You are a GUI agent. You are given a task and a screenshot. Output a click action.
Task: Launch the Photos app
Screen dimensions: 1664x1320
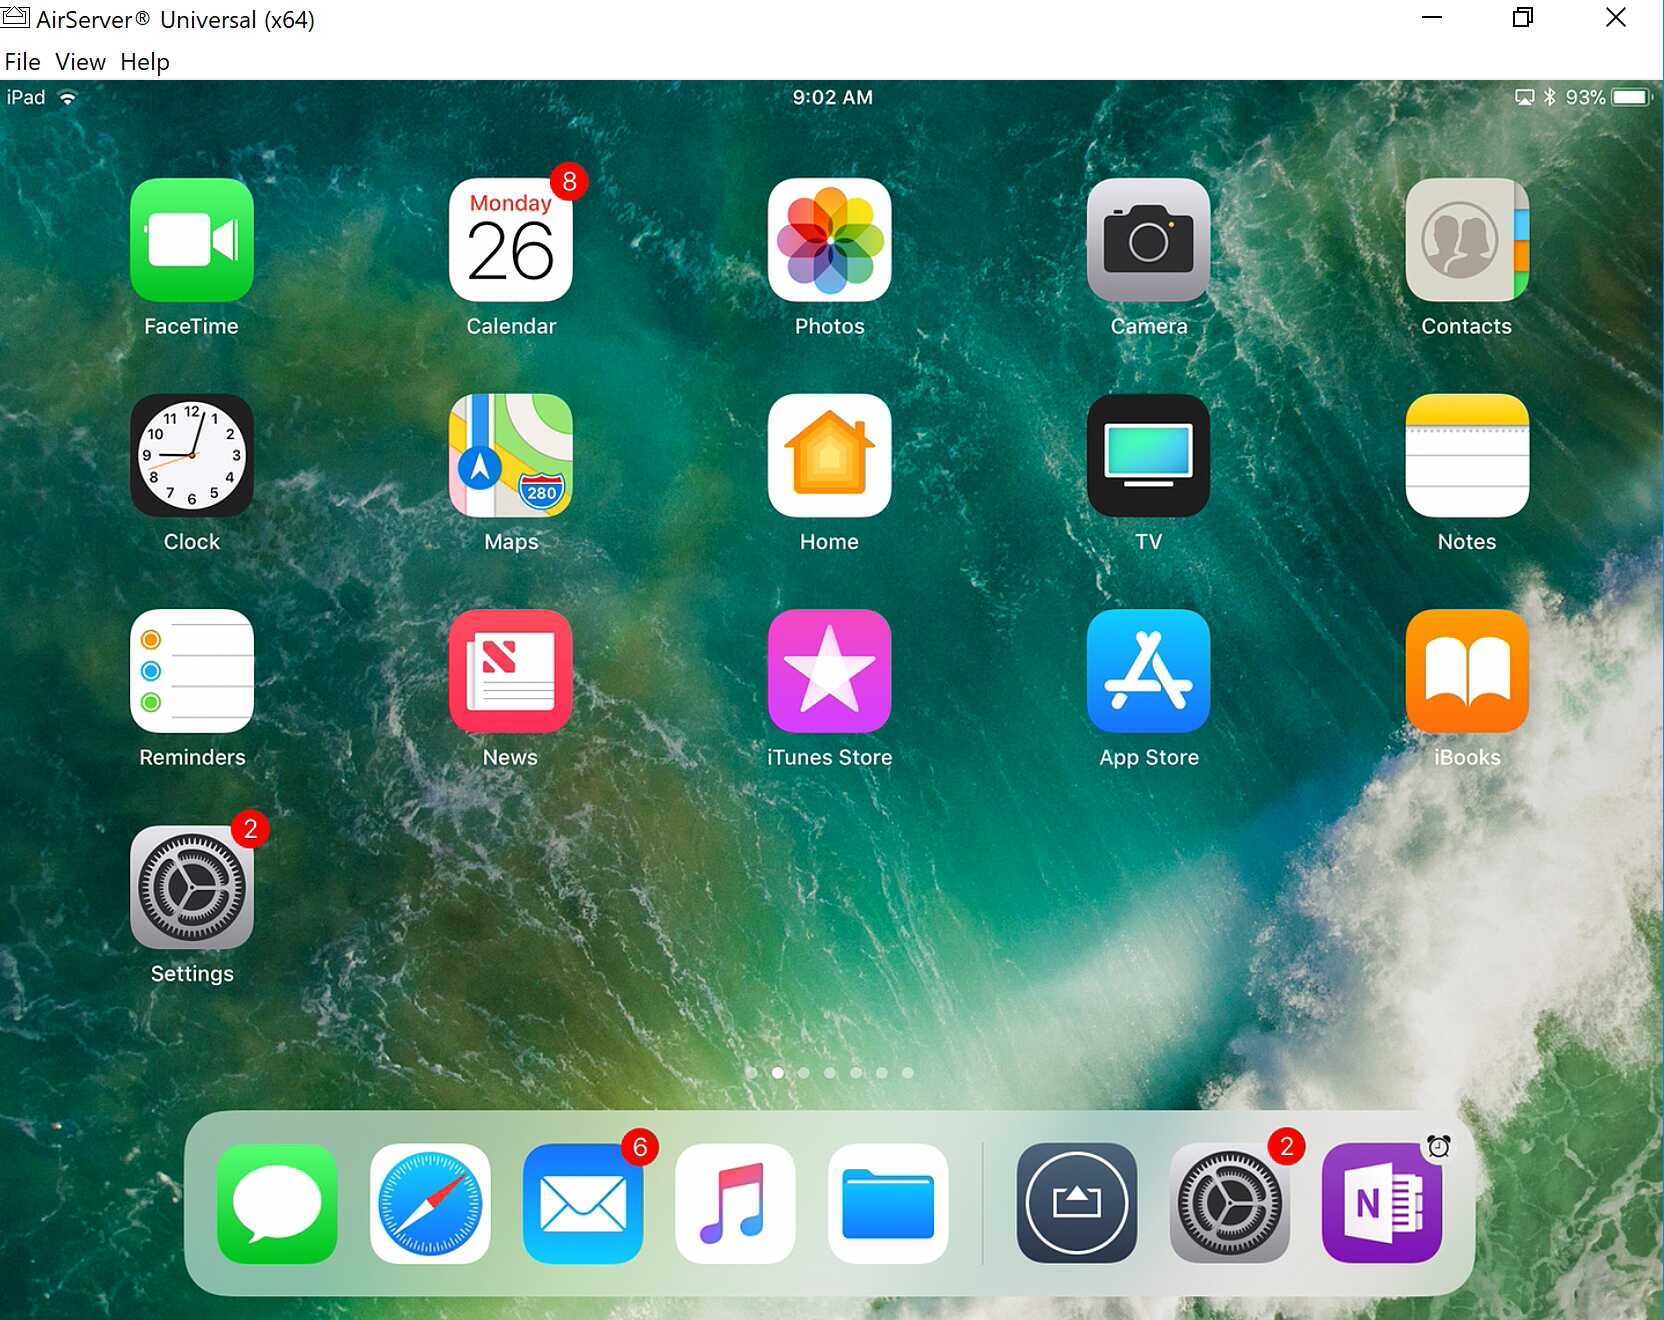pyautogui.click(x=829, y=240)
